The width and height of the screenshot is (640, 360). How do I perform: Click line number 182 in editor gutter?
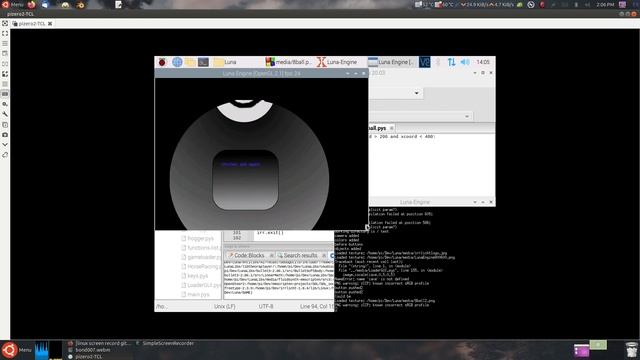coord(237,238)
